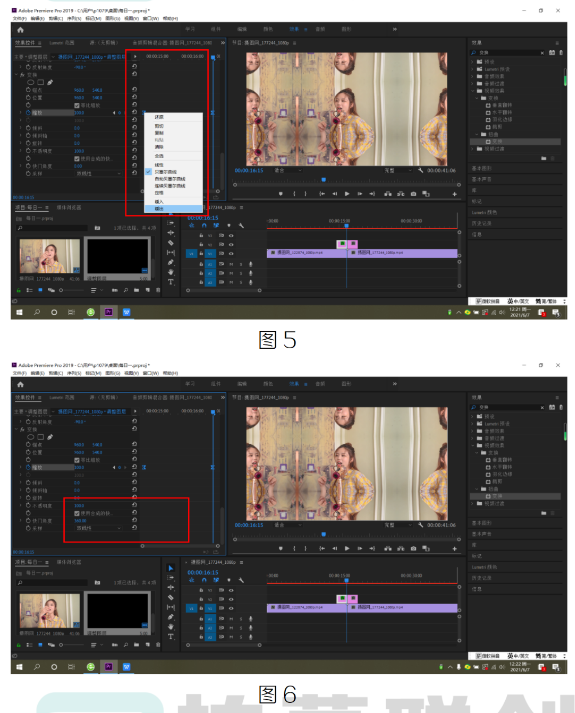575x713 pixels.
Task: Choose 线性 in Figure 5 context menu
Action: [x=174, y=165]
